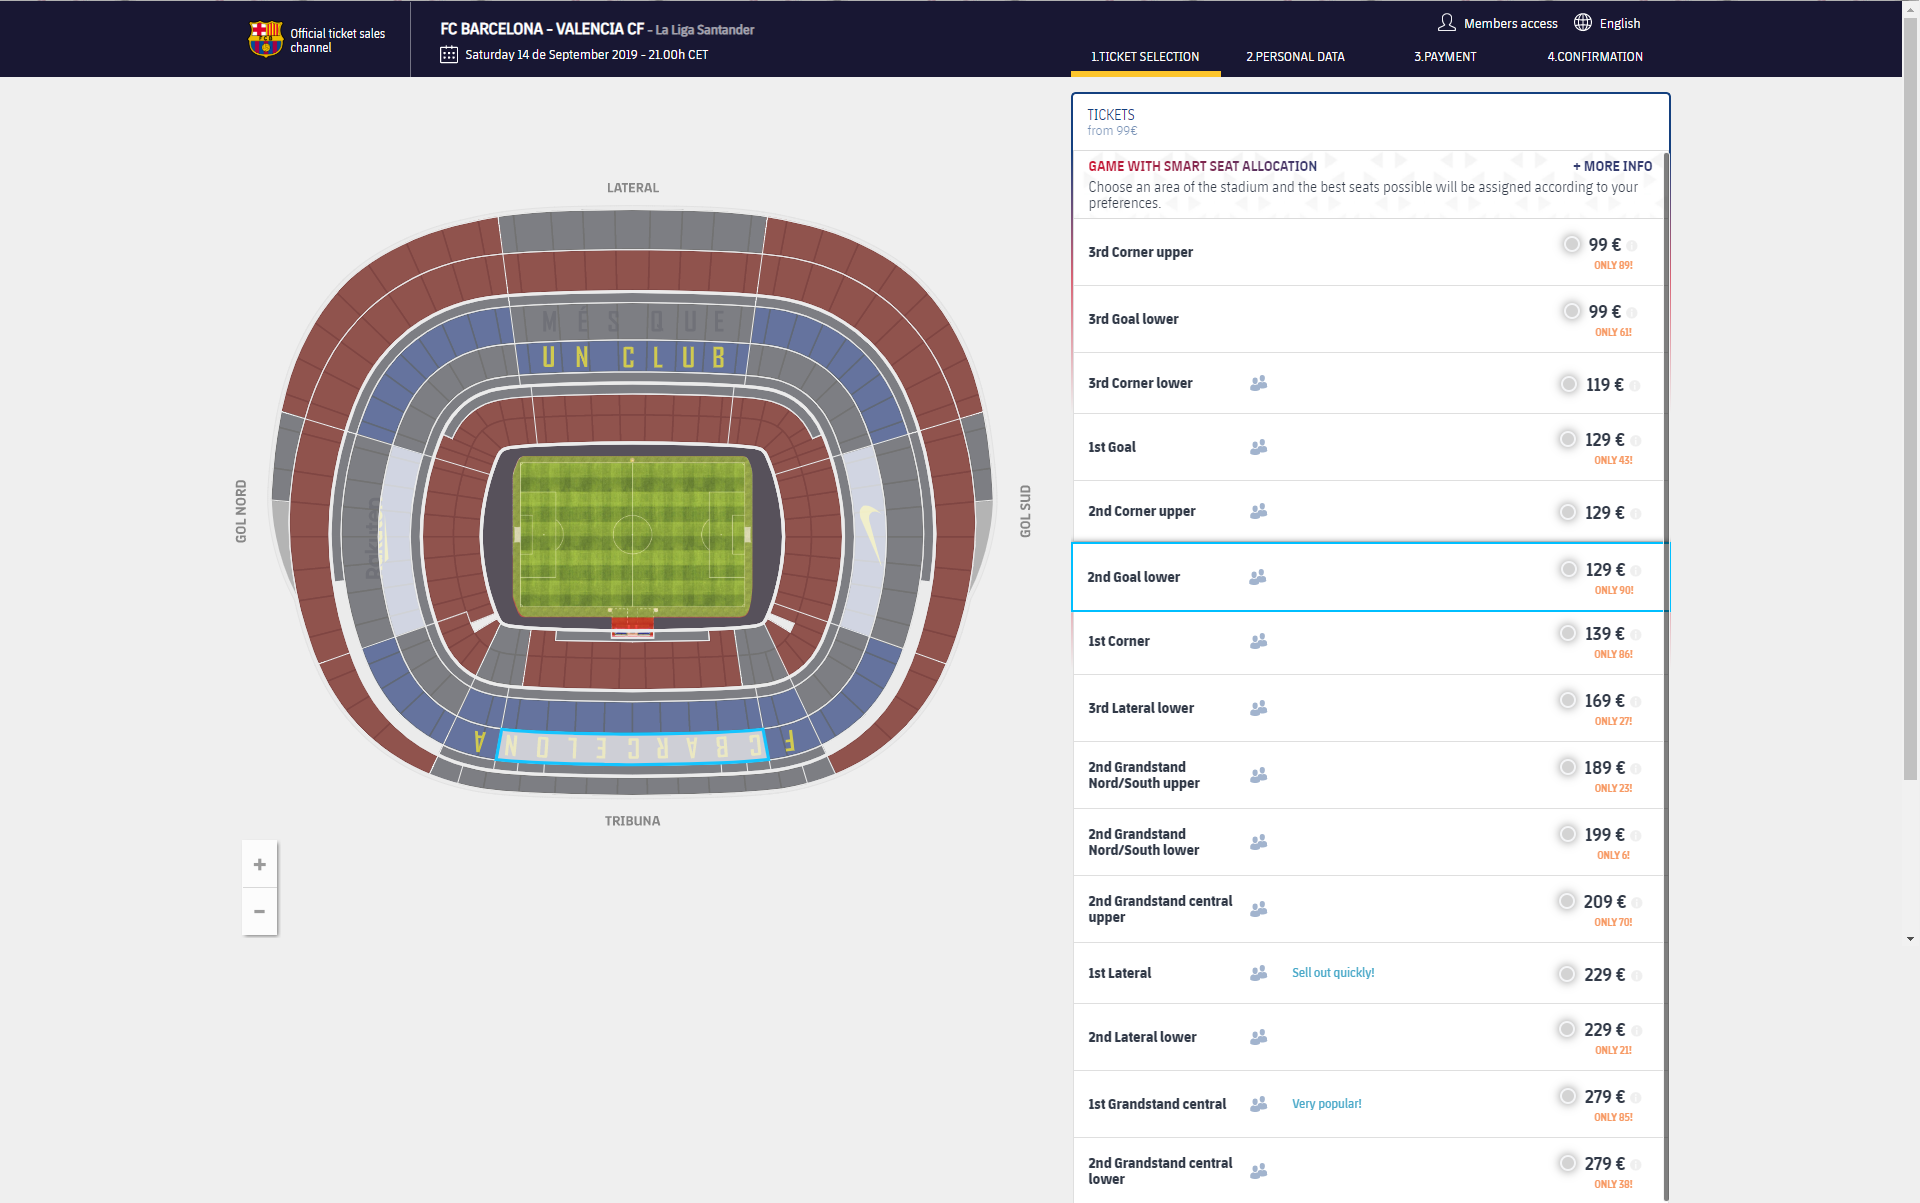Select the 3rd Corner upper radio button
The width and height of the screenshot is (1920, 1203).
pyautogui.click(x=1572, y=244)
